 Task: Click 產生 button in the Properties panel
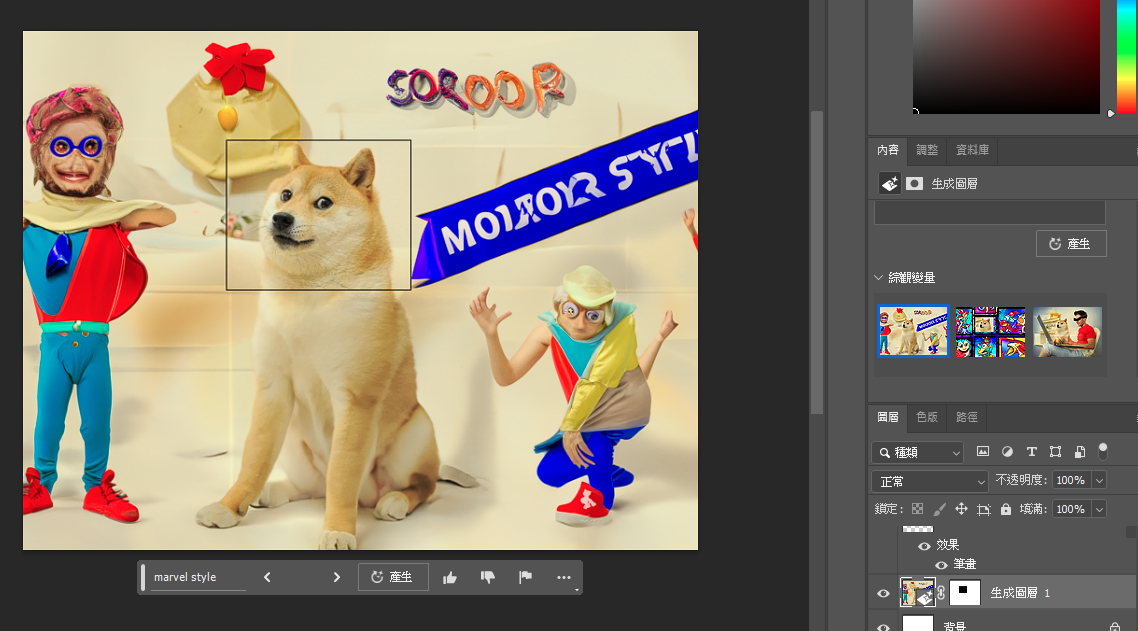tap(1071, 244)
